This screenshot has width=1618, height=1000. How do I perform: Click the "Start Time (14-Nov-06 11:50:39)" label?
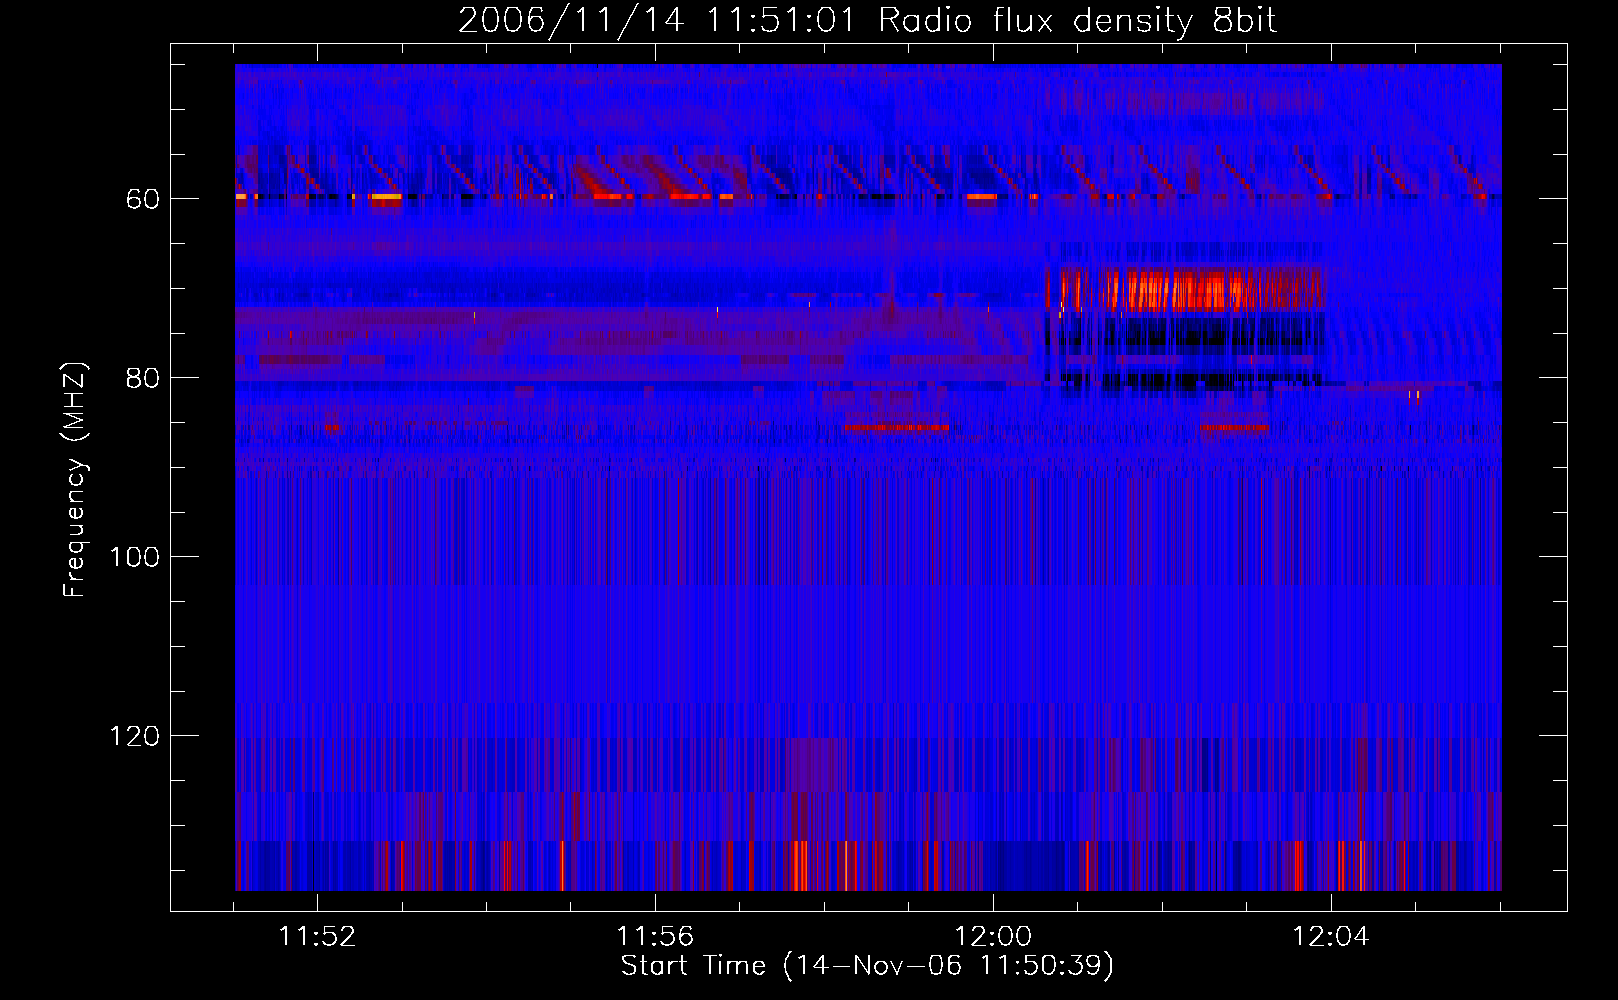point(867,966)
